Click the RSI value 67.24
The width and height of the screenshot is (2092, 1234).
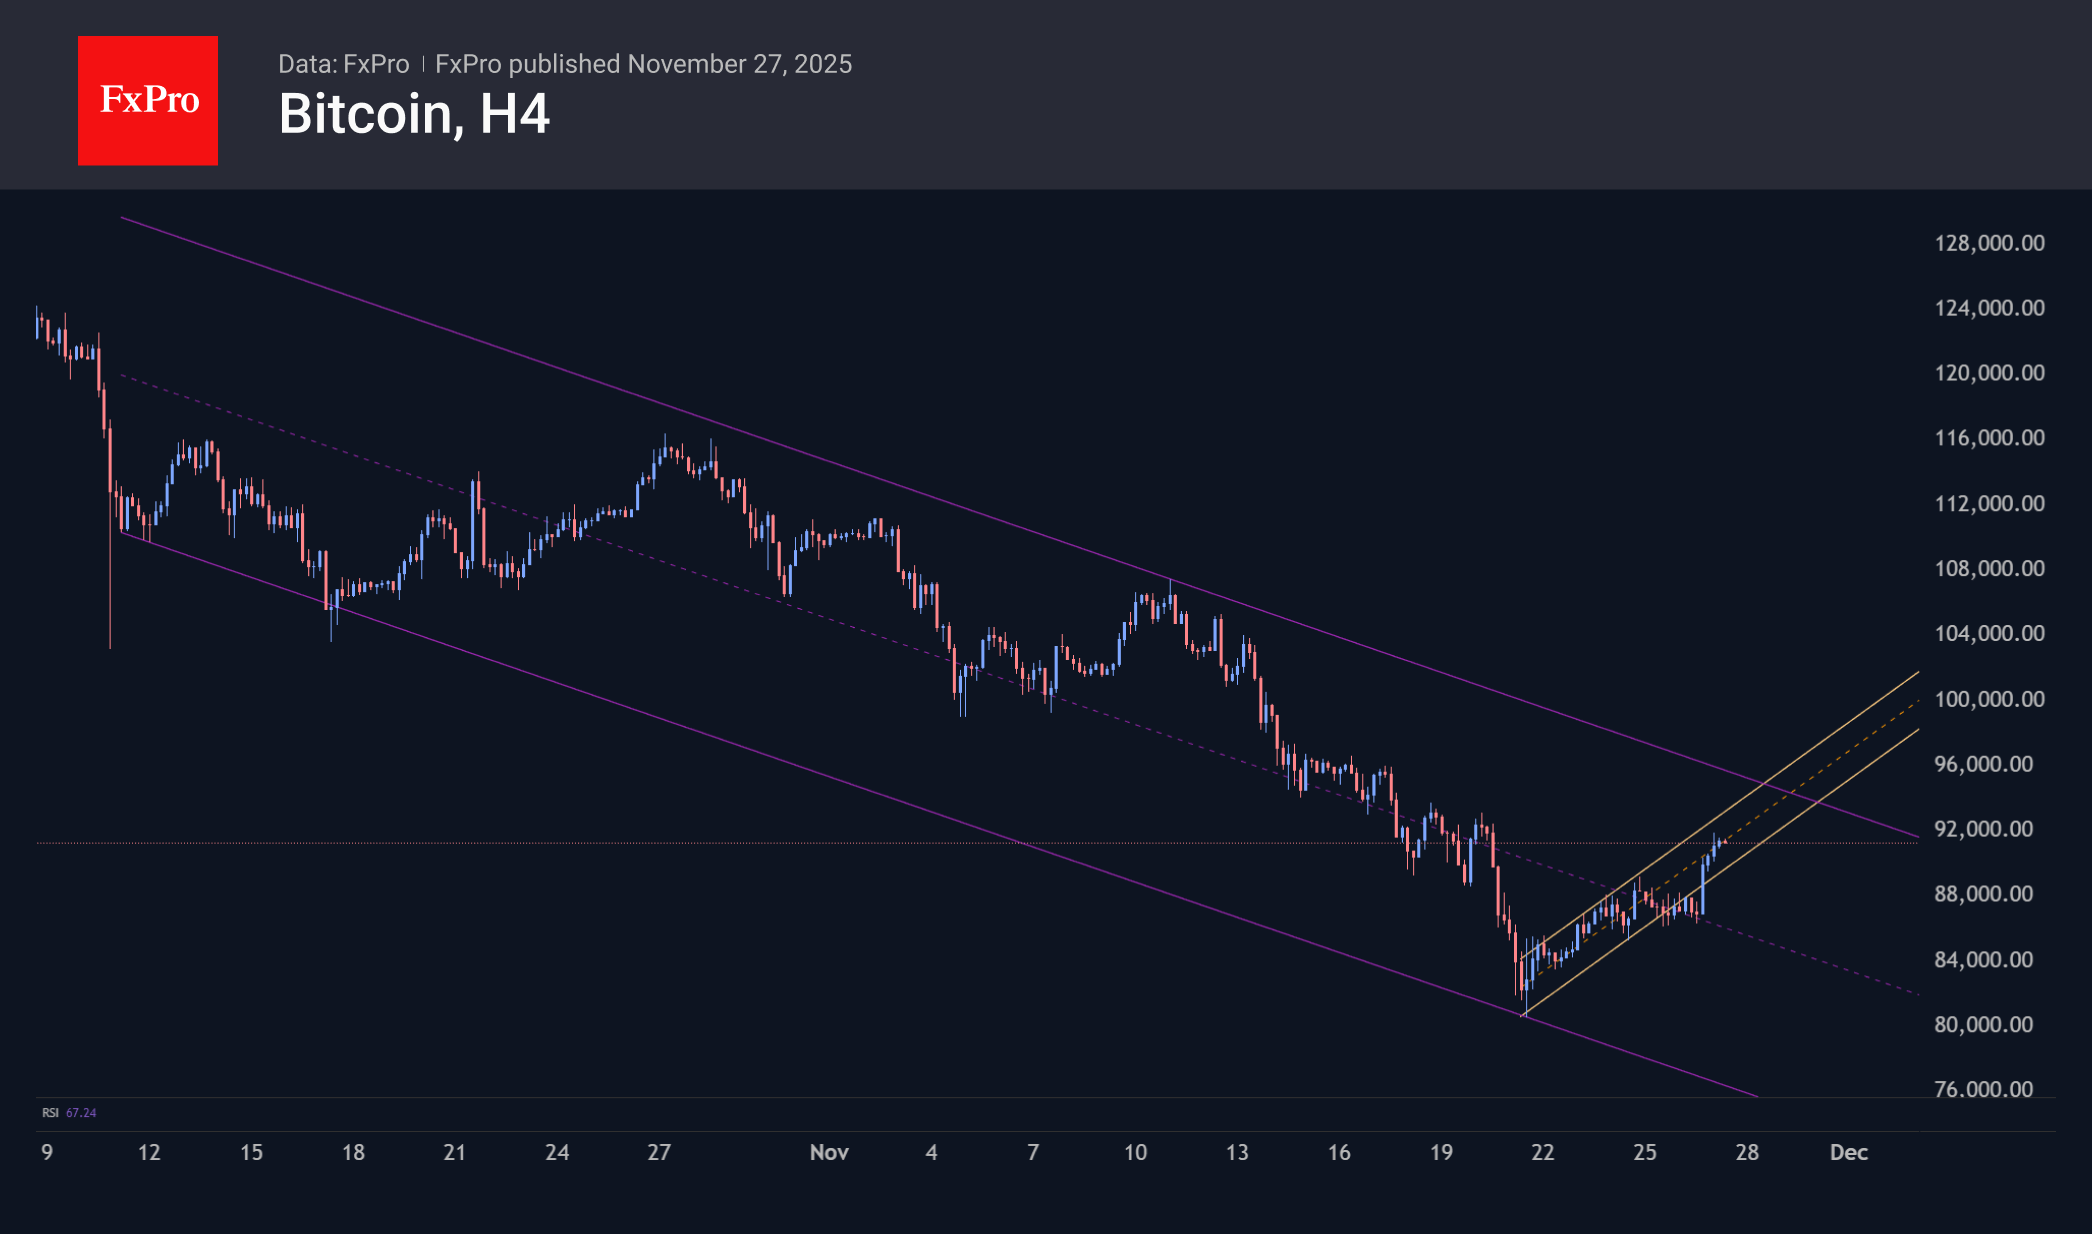[x=81, y=1112]
